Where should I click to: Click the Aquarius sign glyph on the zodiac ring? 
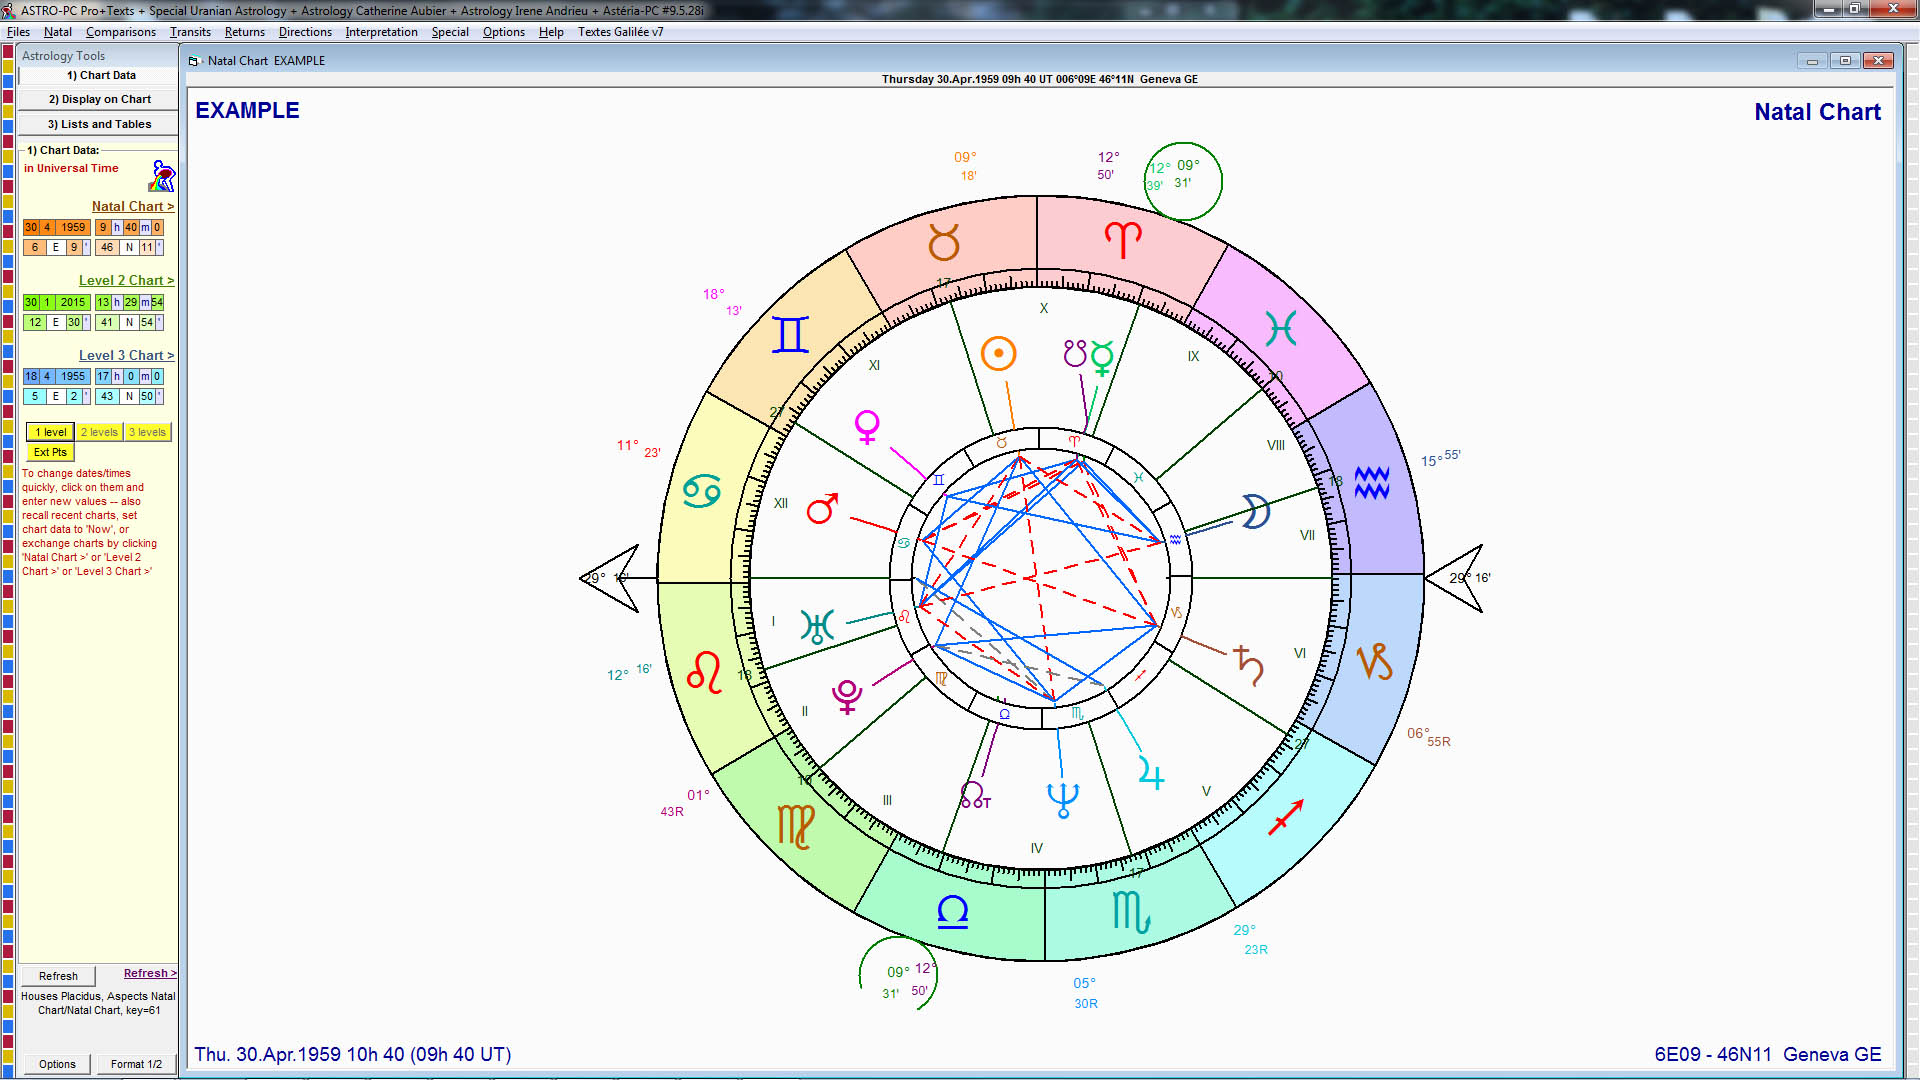pos(1372,483)
